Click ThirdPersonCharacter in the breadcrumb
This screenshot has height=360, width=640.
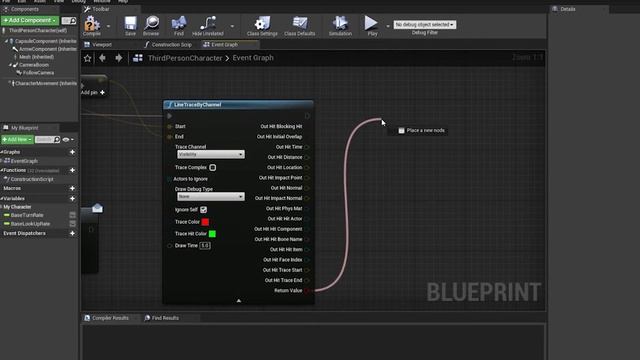[x=185, y=58]
